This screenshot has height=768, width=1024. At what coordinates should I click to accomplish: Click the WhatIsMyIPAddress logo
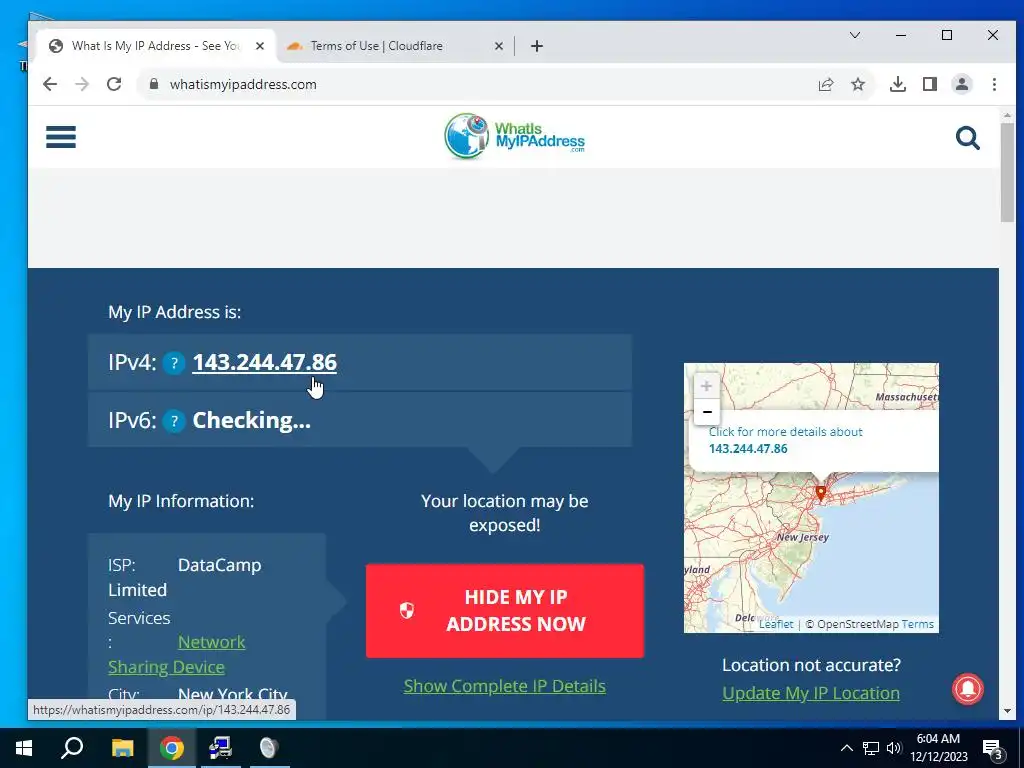pos(514,136)
